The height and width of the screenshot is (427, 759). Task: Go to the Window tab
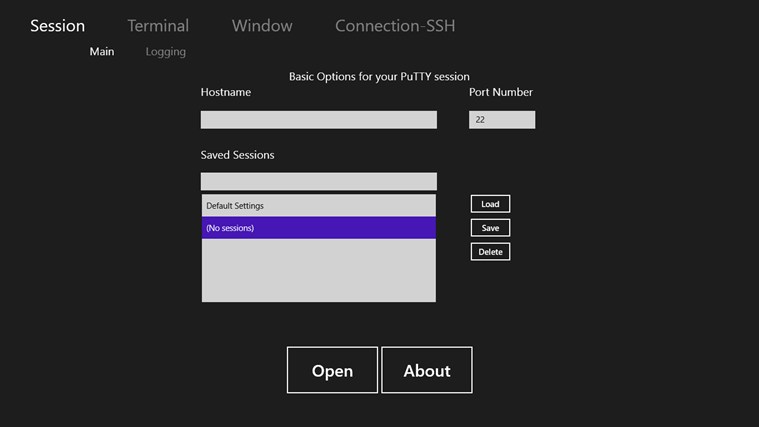point(262,26)
